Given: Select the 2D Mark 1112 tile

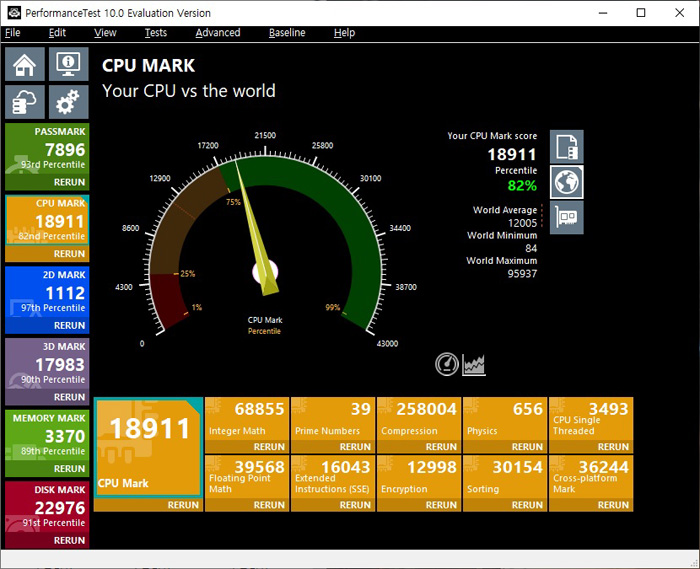Looking at the screenshot, I should point(47,292).
